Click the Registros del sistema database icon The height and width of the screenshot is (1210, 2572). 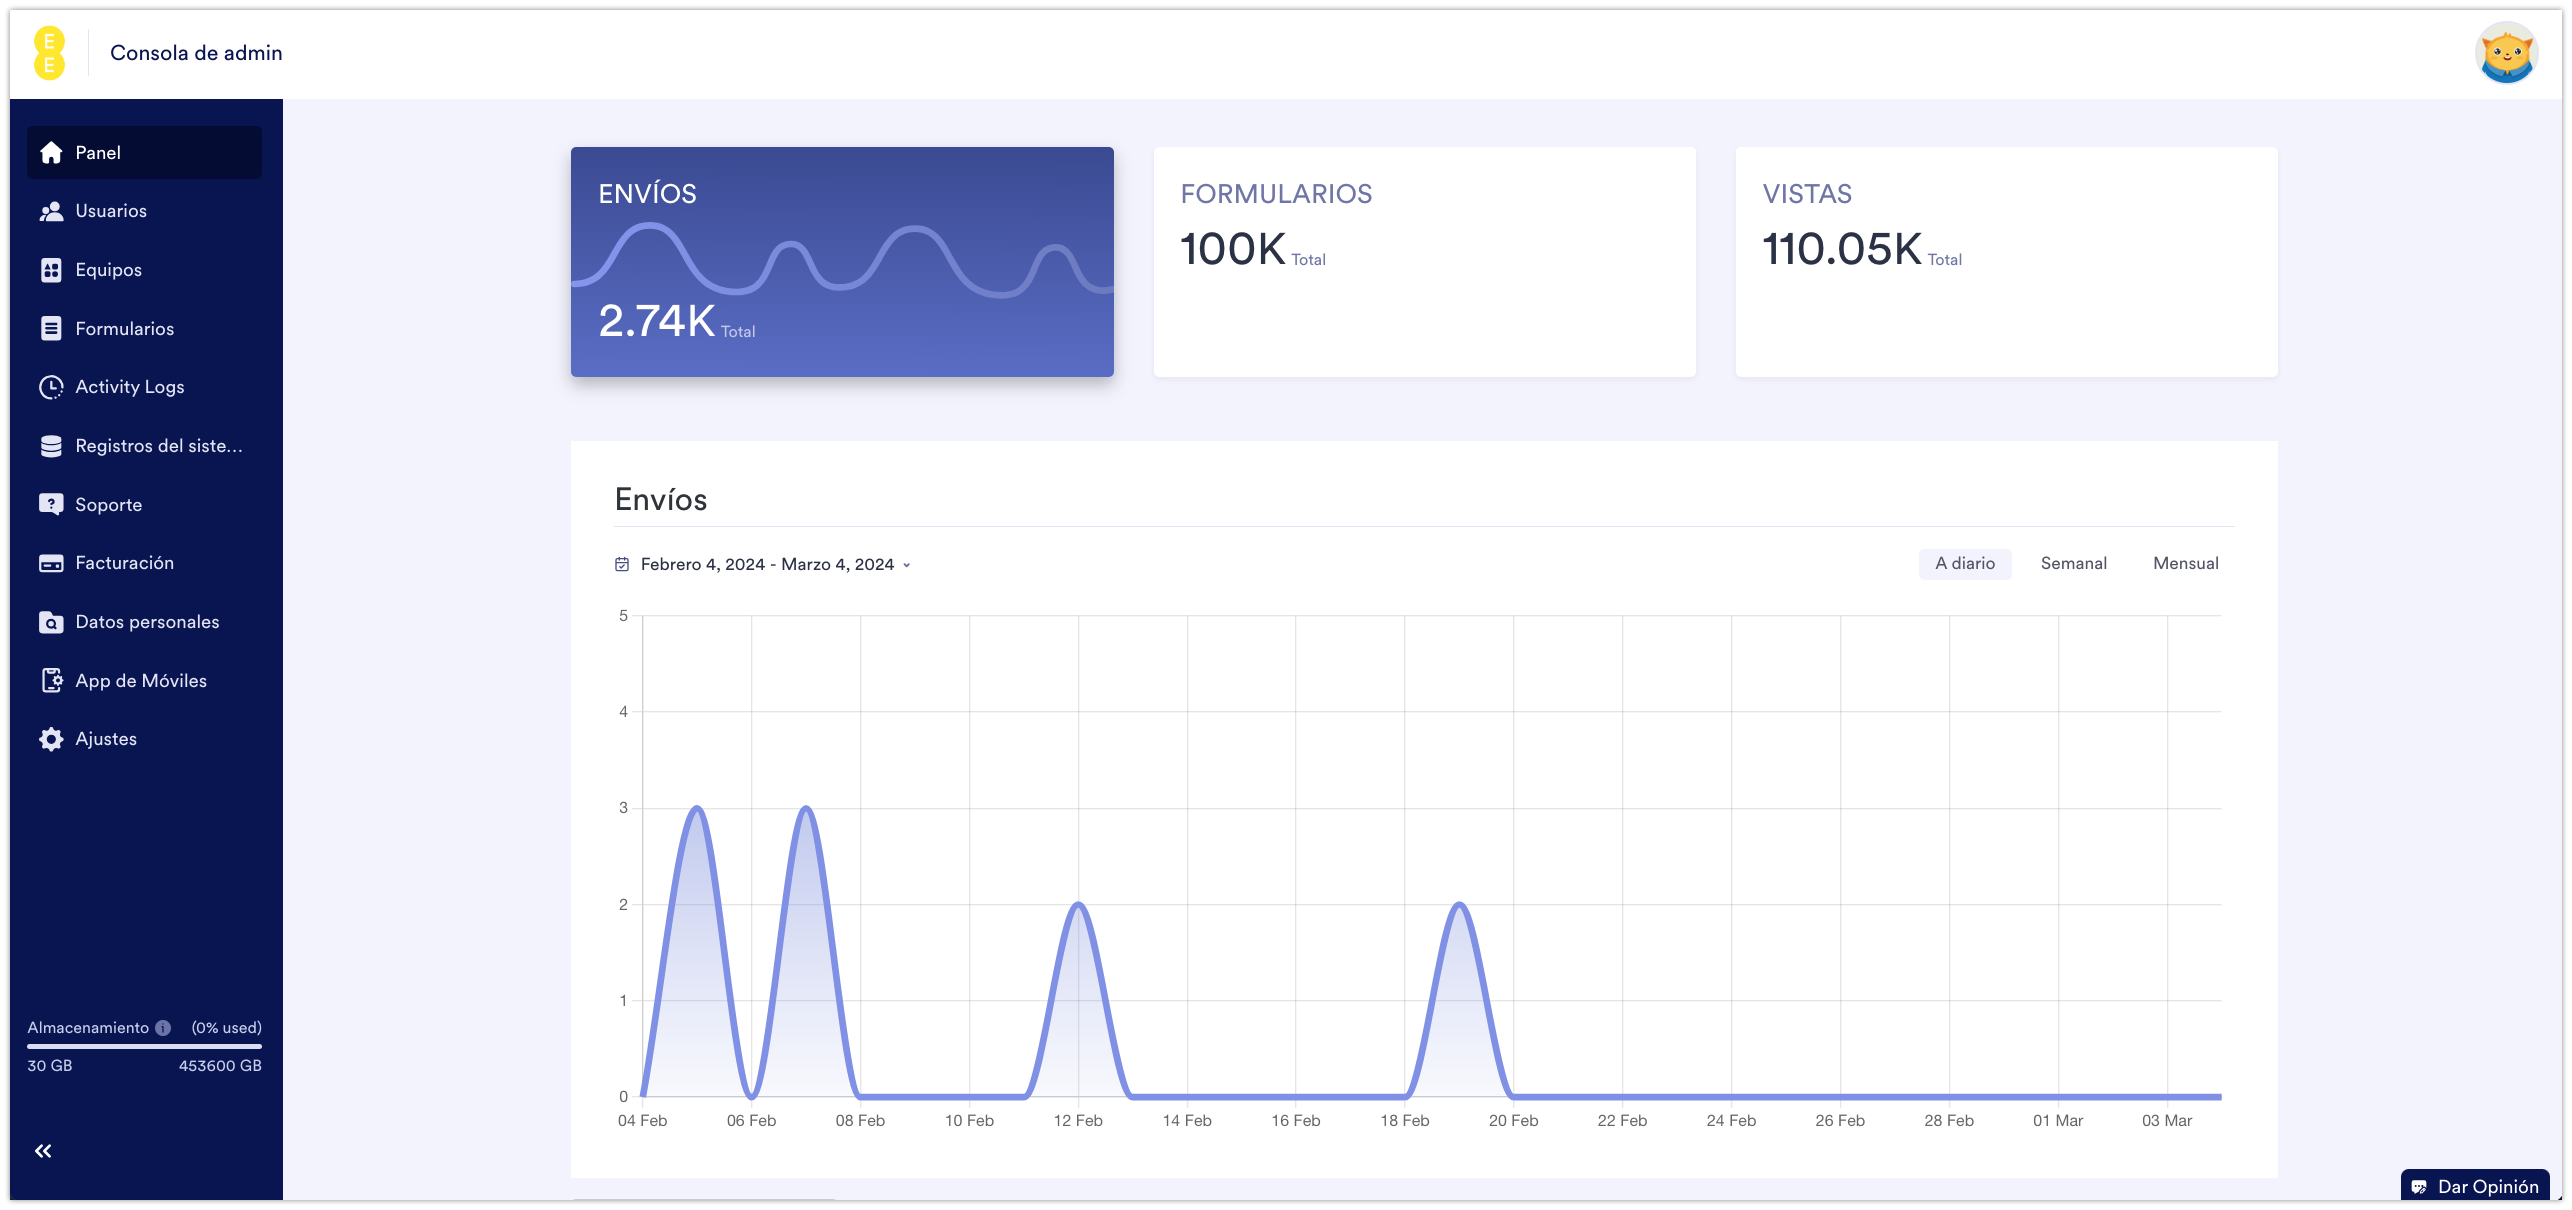tap(51, 446)
